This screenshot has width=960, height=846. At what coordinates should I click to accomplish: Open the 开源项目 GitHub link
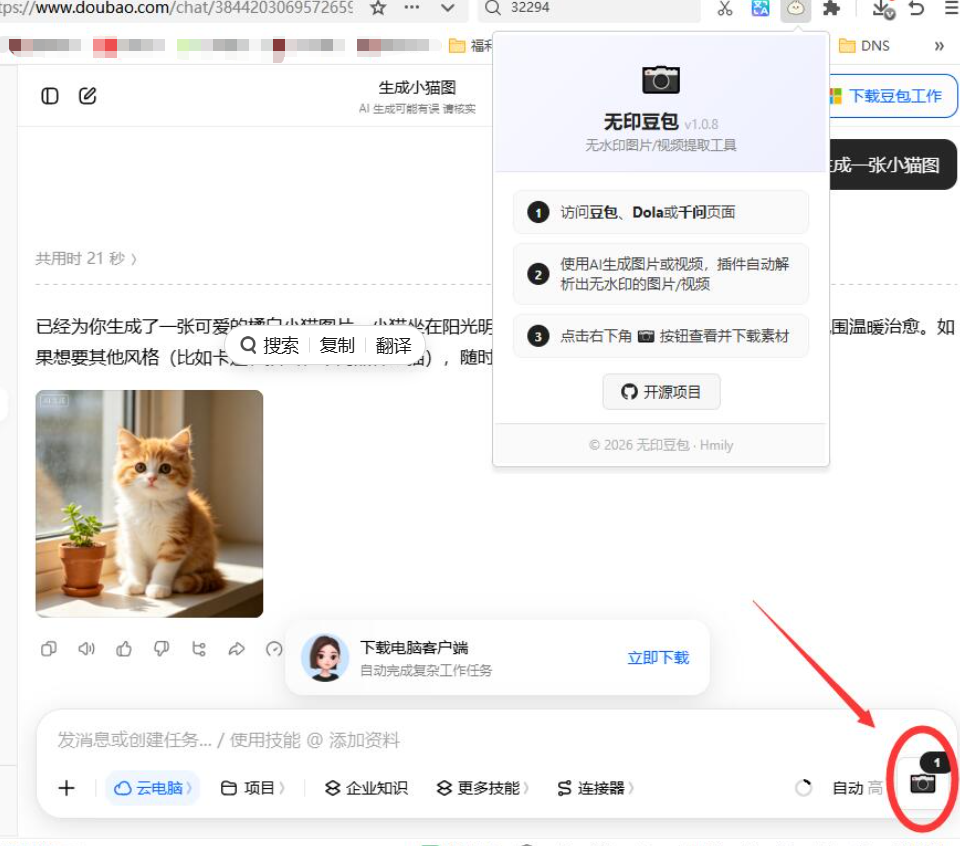point(661,392)
